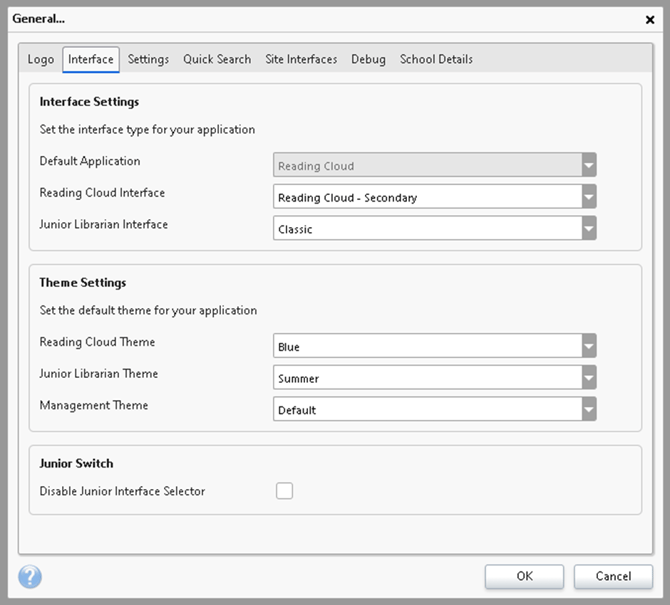
Task: Close the General dialog with X
Action: [650, 20]
